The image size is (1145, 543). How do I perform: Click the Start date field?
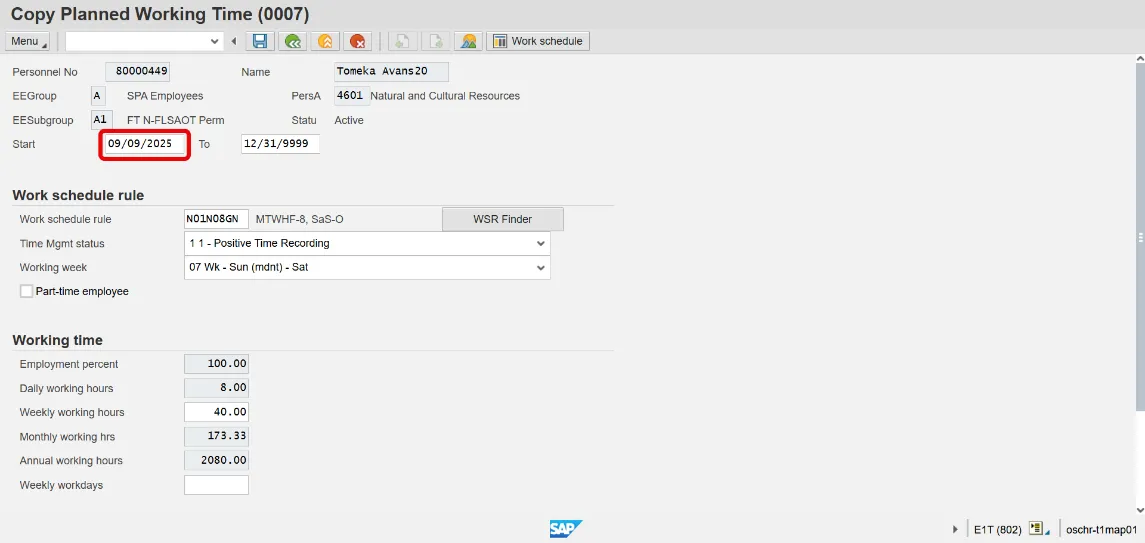point(144,144)
